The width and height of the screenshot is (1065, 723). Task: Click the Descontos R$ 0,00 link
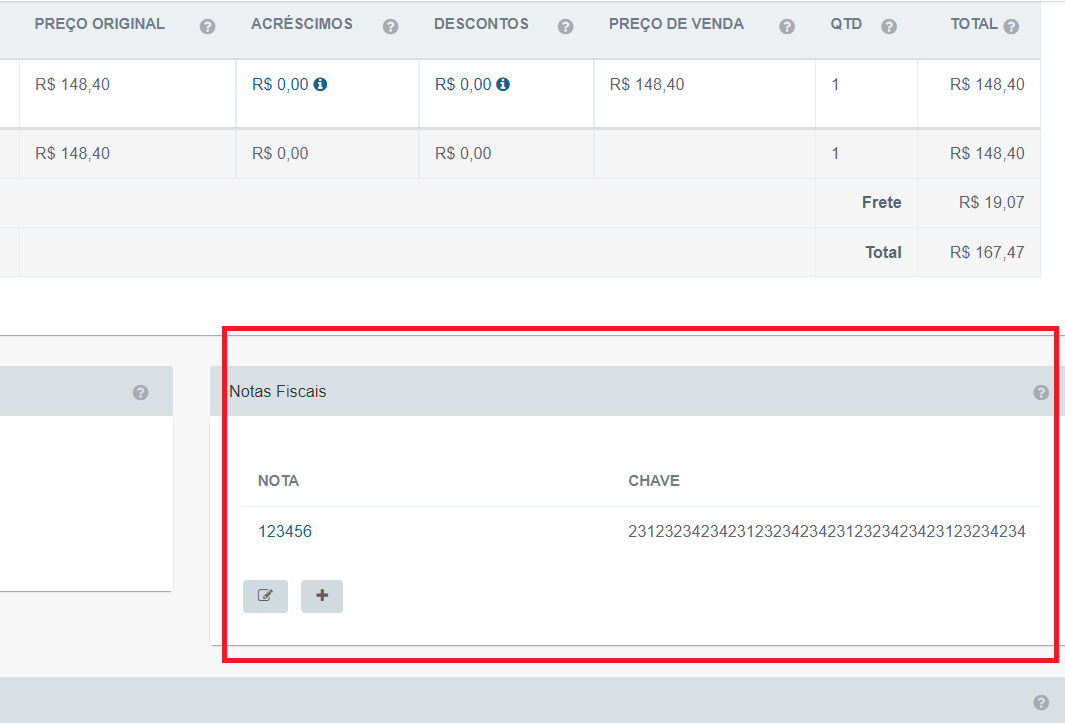point(463,84)
